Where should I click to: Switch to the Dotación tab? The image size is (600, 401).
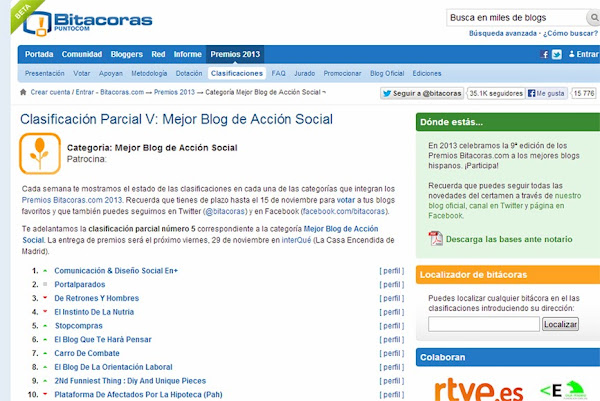189,73
